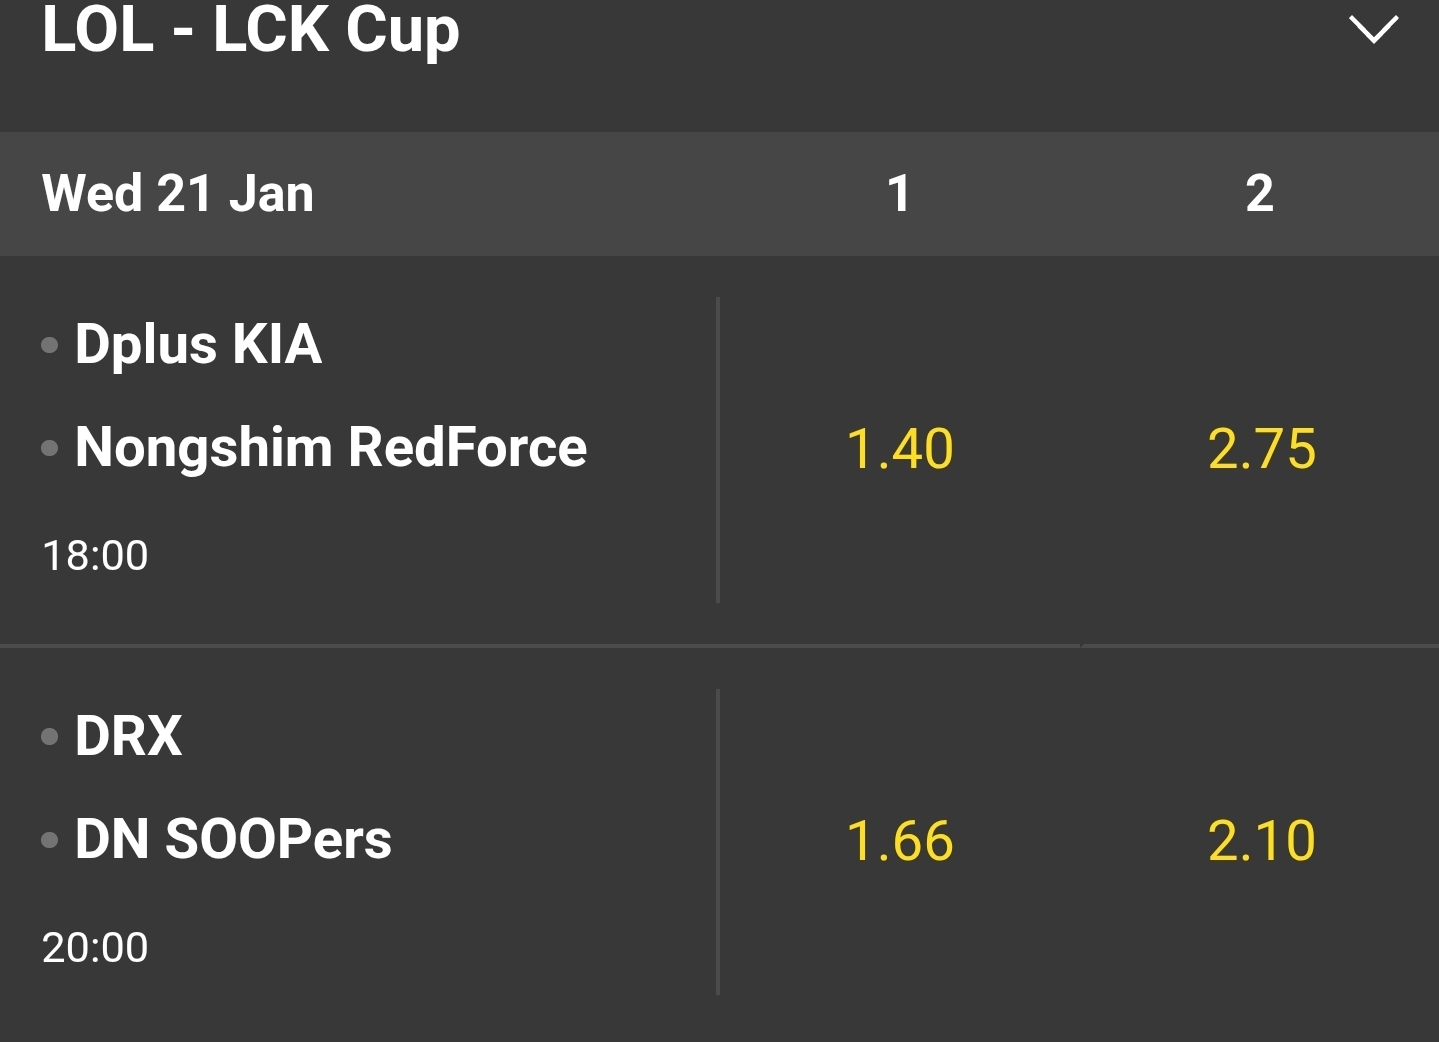The height and width of the screenshot is (1042, 1439).
Task: Click the 18:00 match start time
Action: [95, 556]
